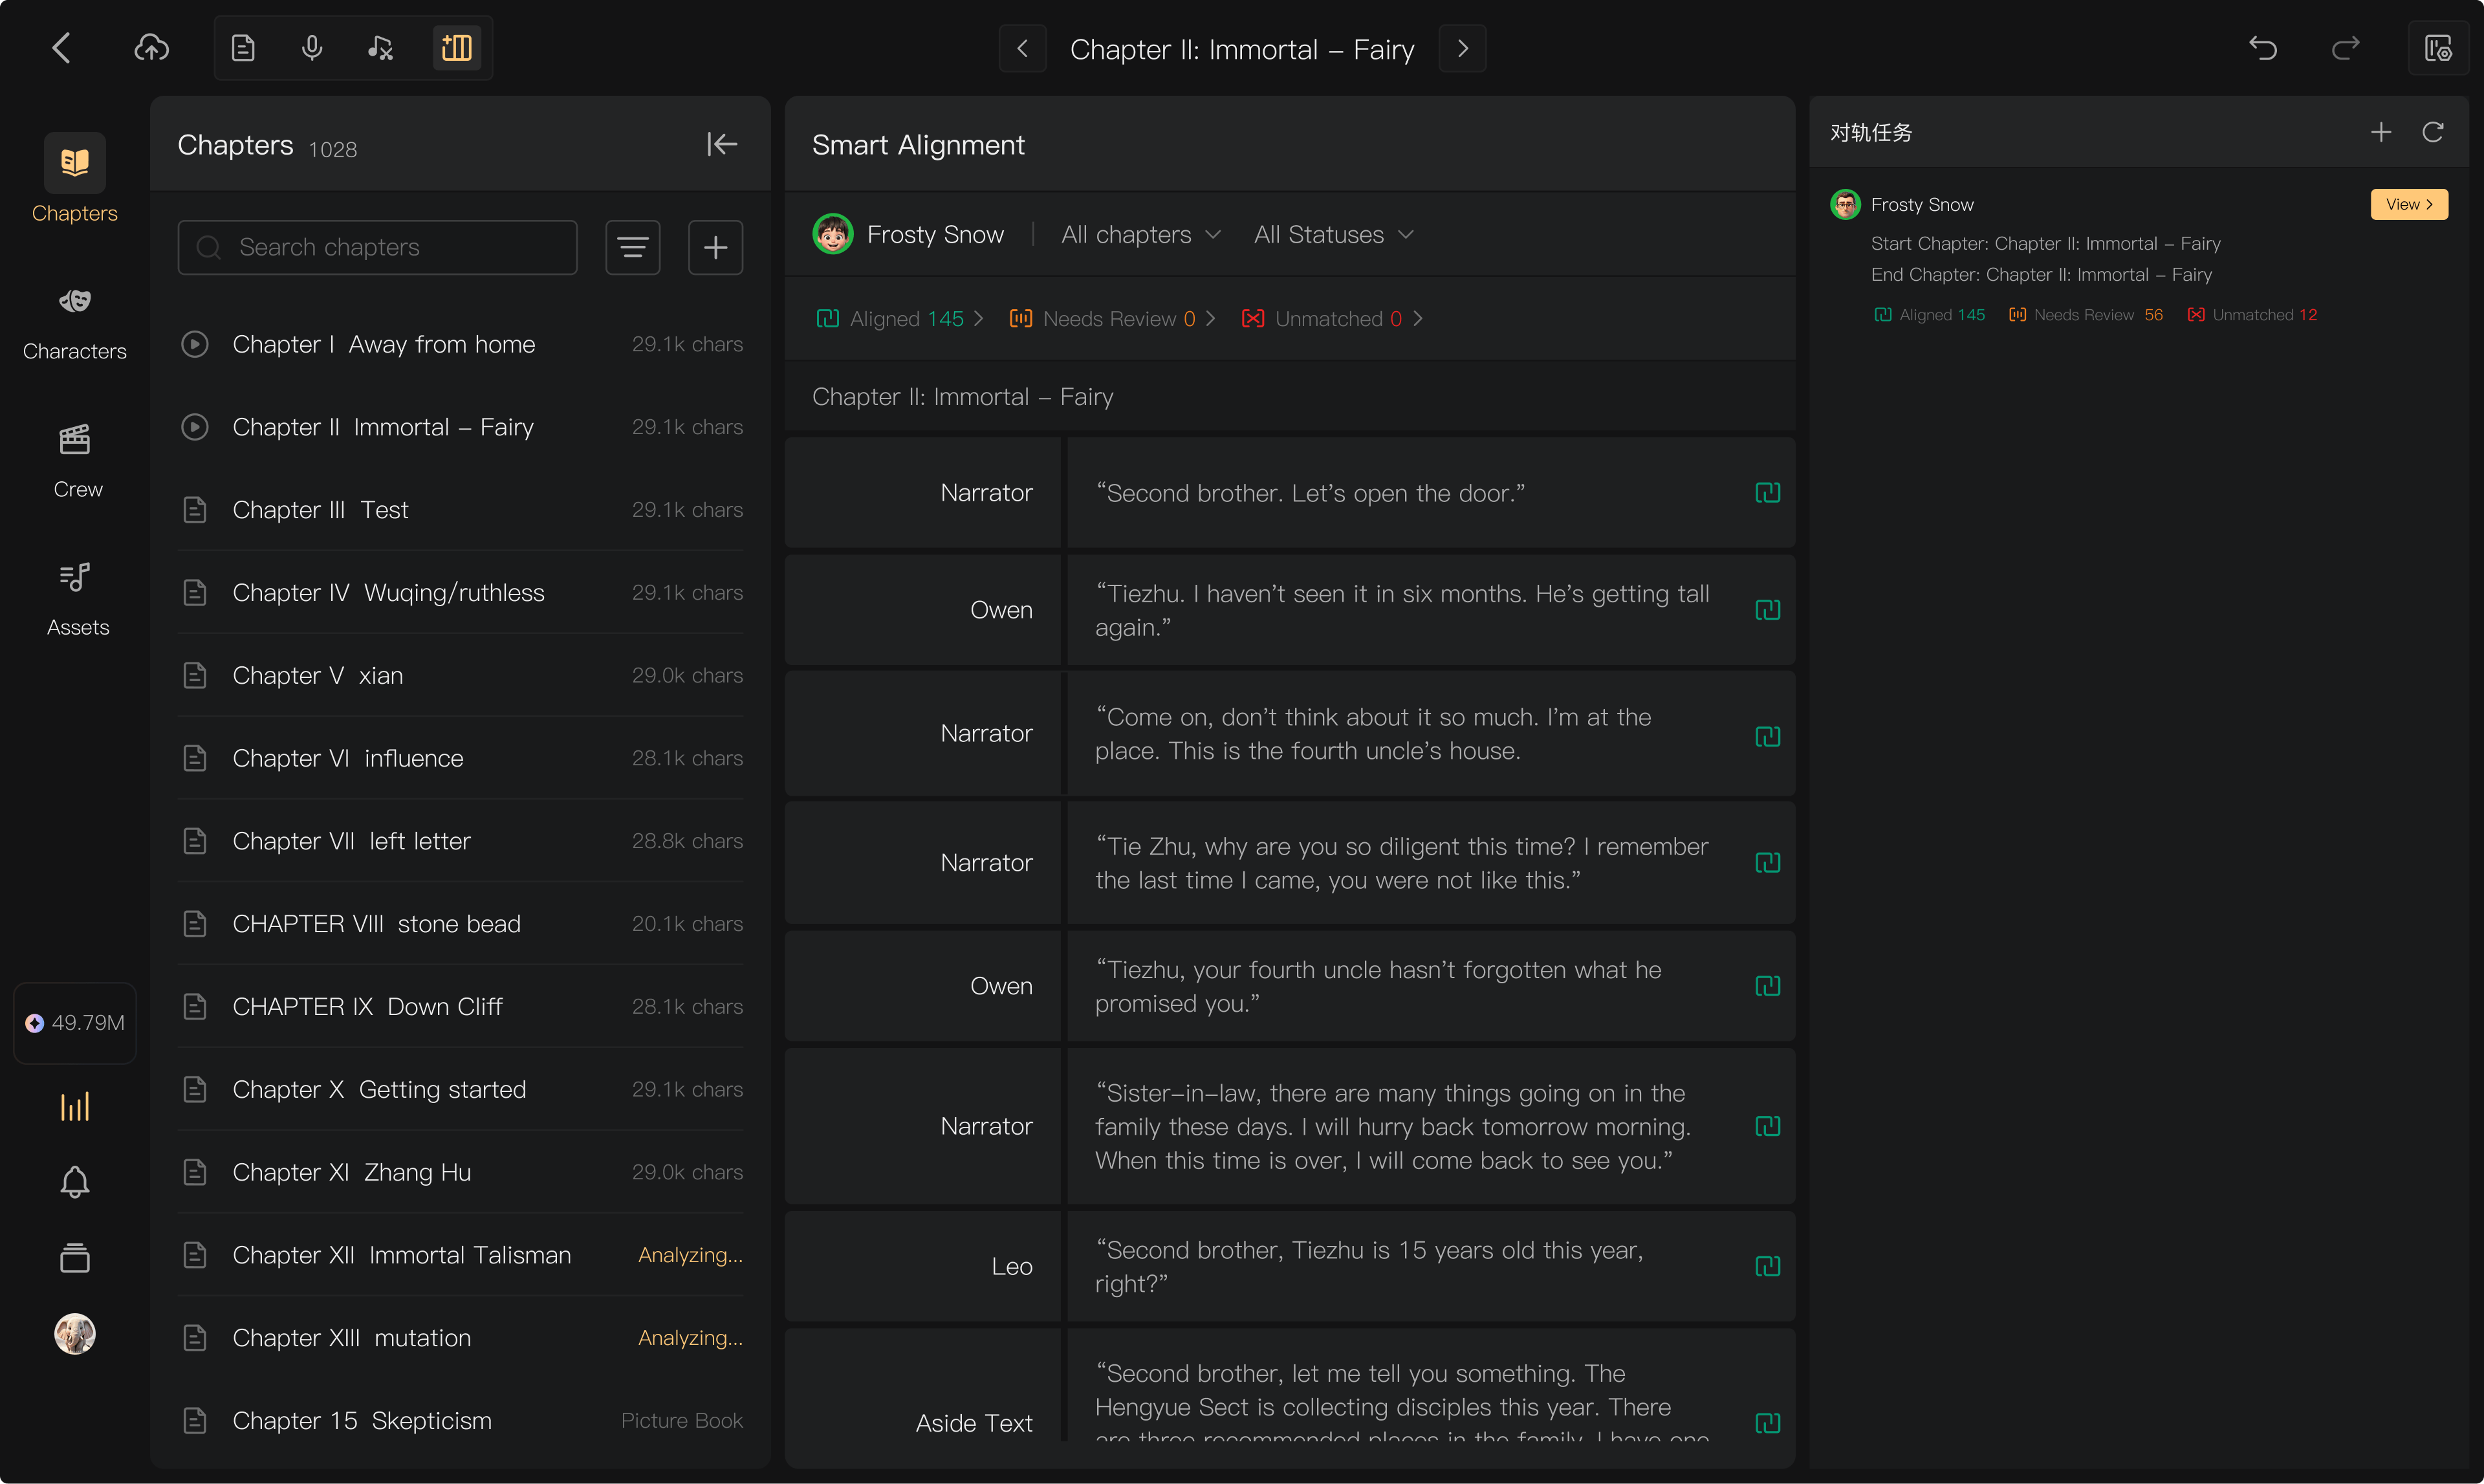Open Crew sidebar section
This screenshot has height=1484, width=2484.
point(75,461)
